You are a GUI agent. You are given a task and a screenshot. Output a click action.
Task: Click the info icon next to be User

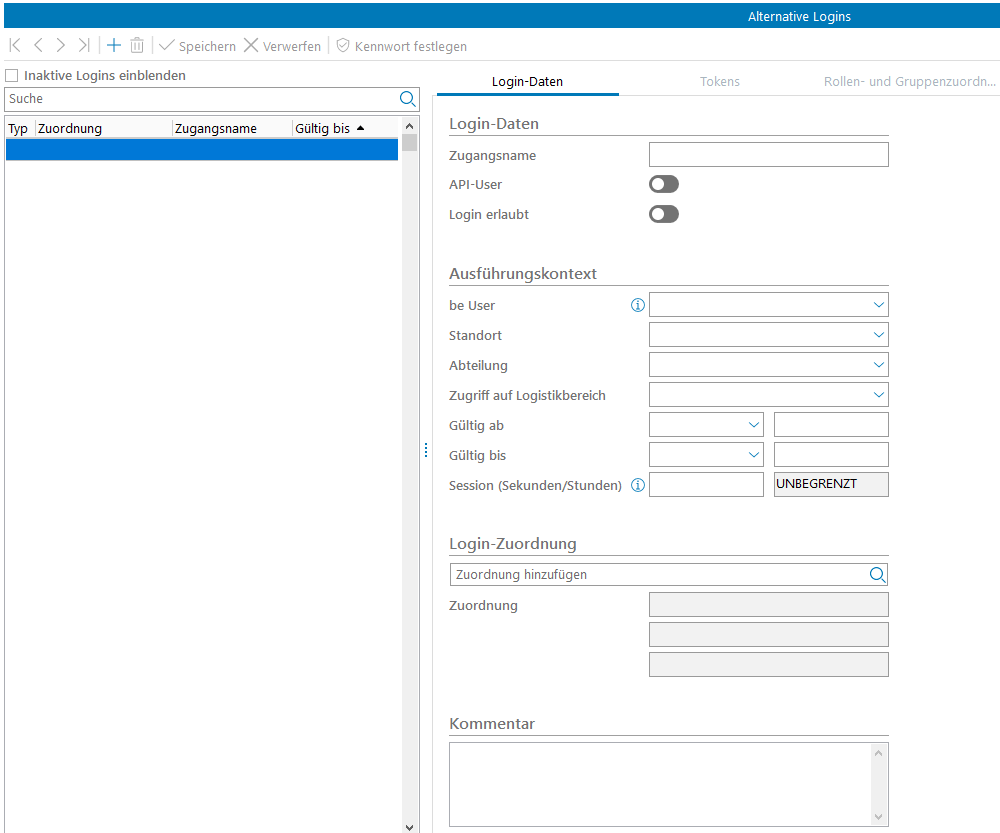click(x=638, y=305)
